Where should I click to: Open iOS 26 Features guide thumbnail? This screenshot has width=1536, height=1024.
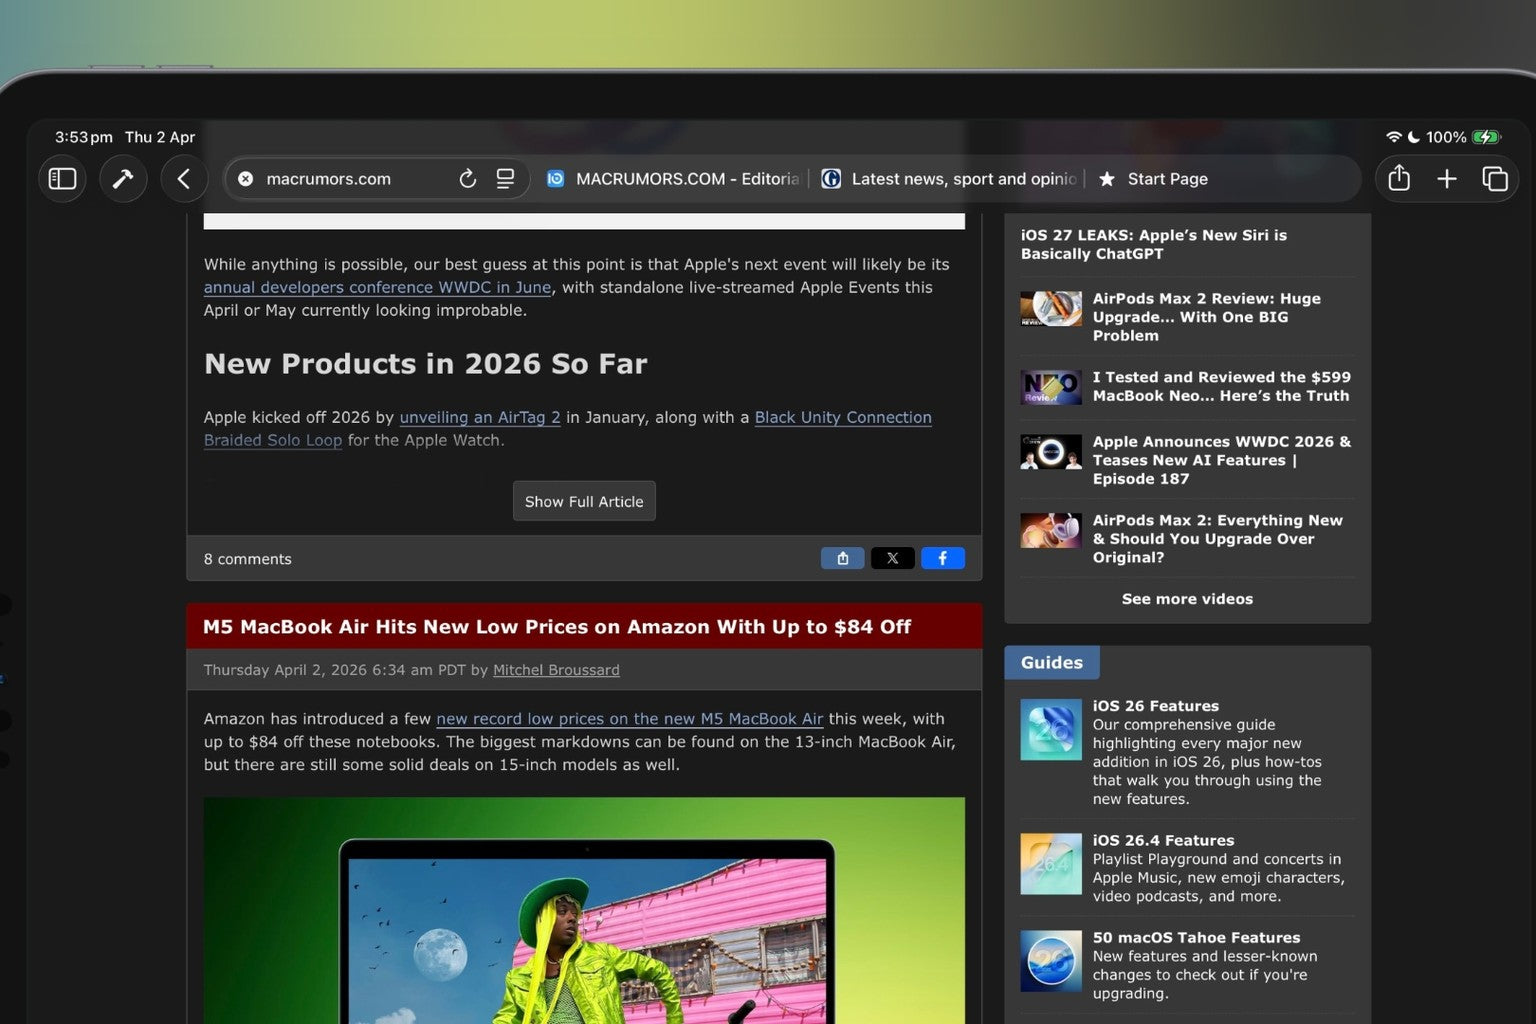tap(1050, 729)
